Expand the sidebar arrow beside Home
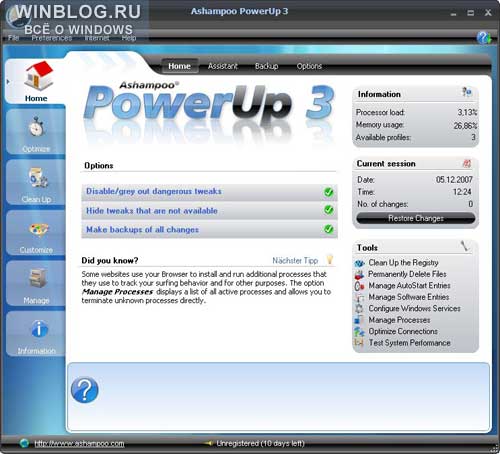This screenshot has width=500, height=454. coord(8,81)
